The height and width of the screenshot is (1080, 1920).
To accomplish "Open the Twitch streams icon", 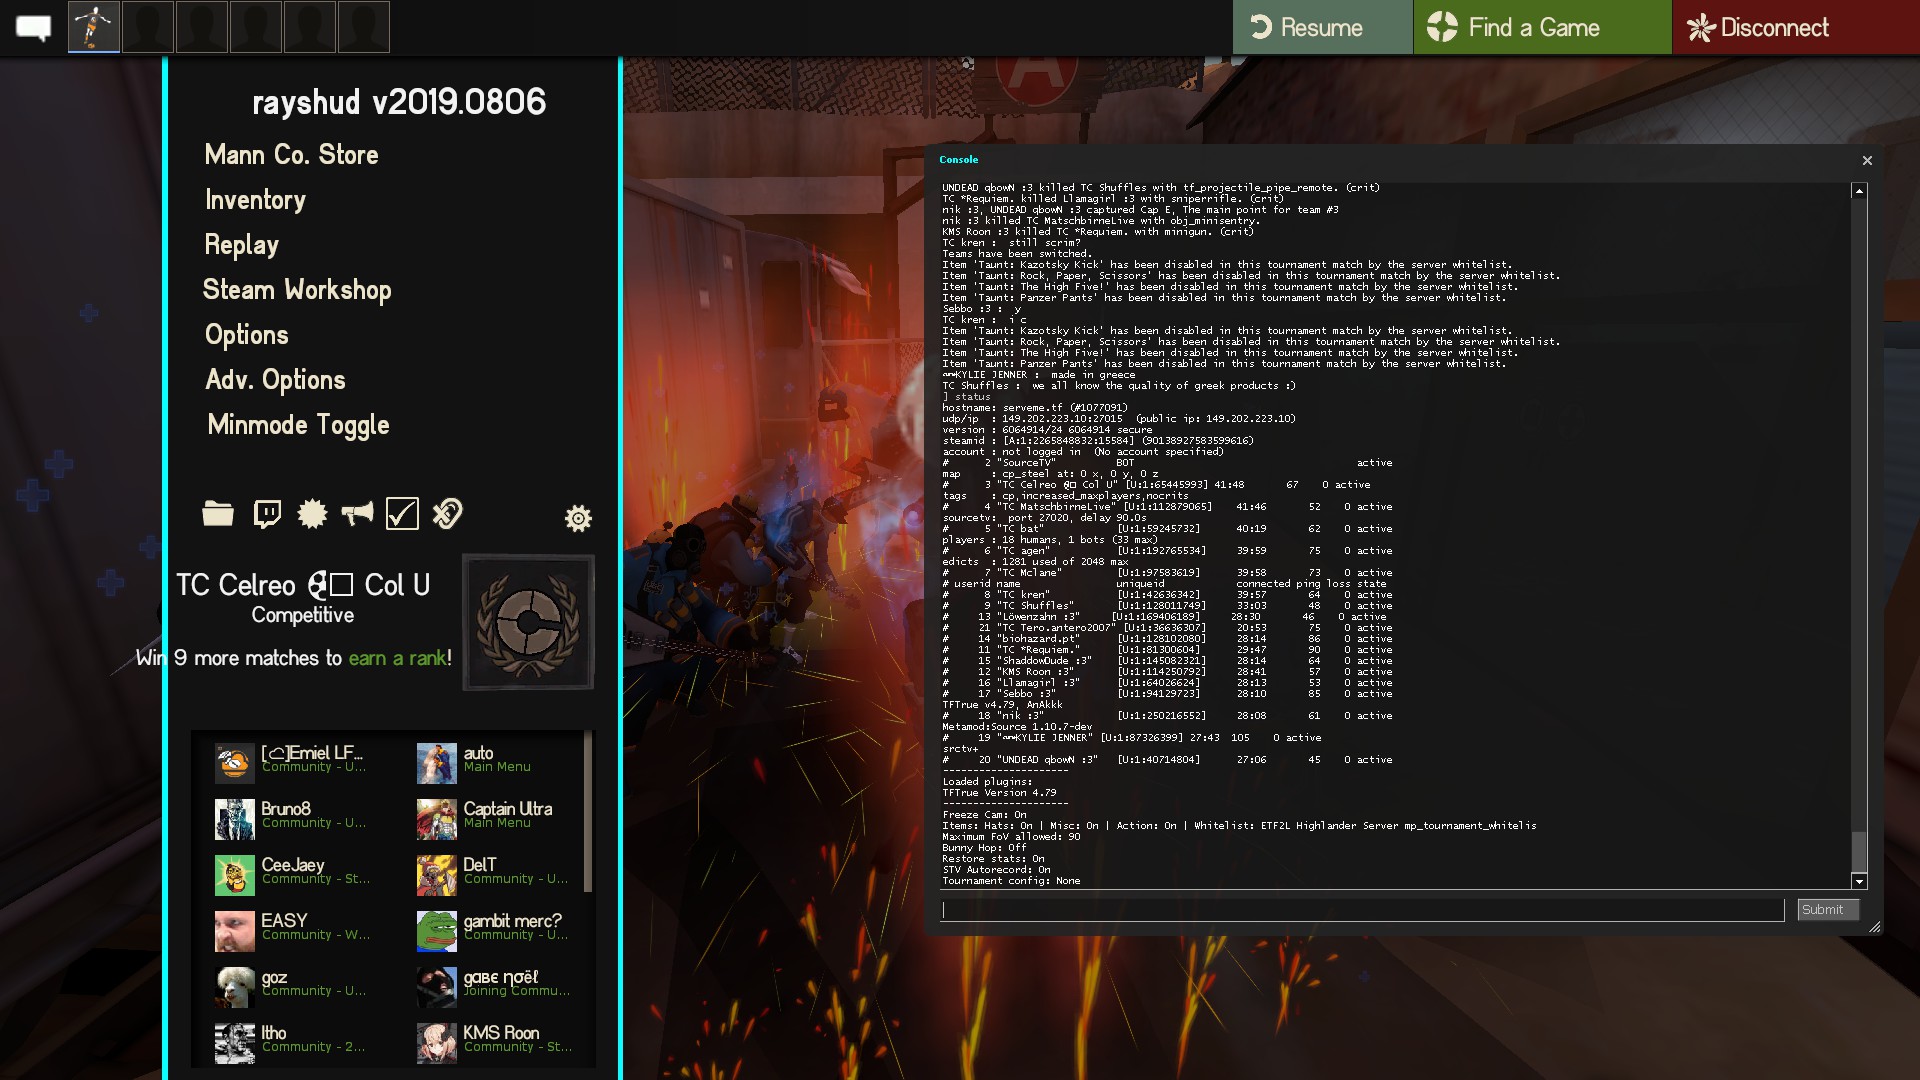I will [x=267, y=514].
